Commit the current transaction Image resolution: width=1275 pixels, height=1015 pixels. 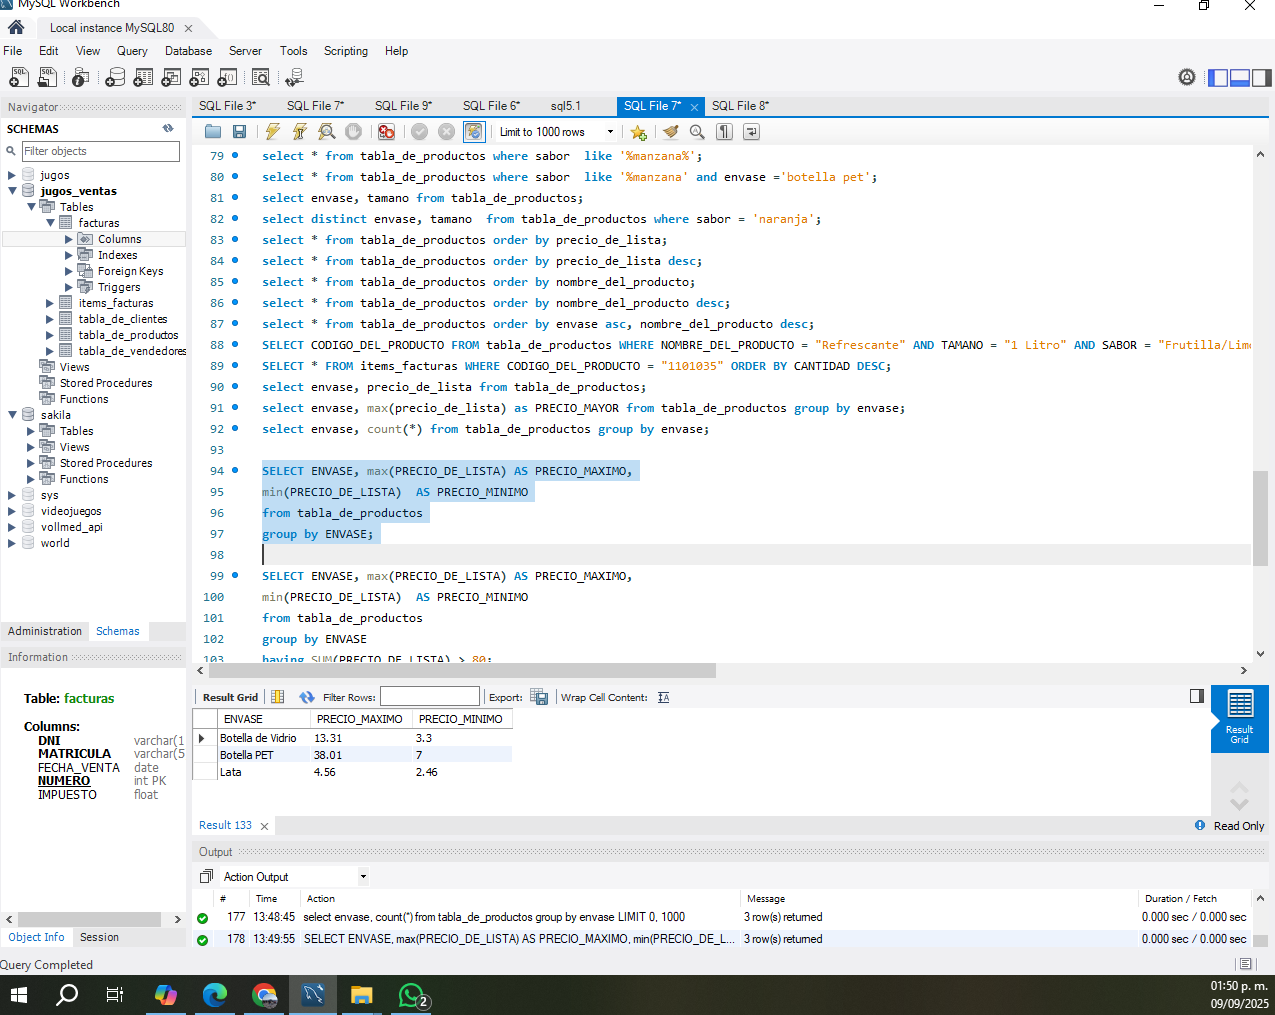[x=420, y=132]
